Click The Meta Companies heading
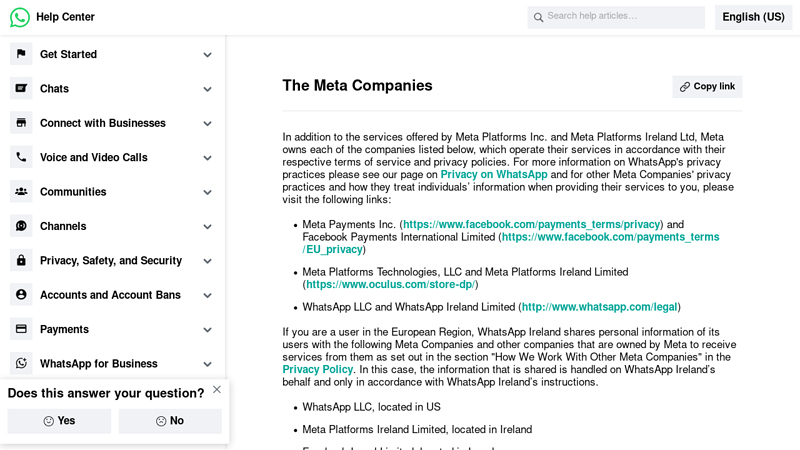The width and height of the screenshot is (800, 450). pyautogui.click(x=357, y=86)
